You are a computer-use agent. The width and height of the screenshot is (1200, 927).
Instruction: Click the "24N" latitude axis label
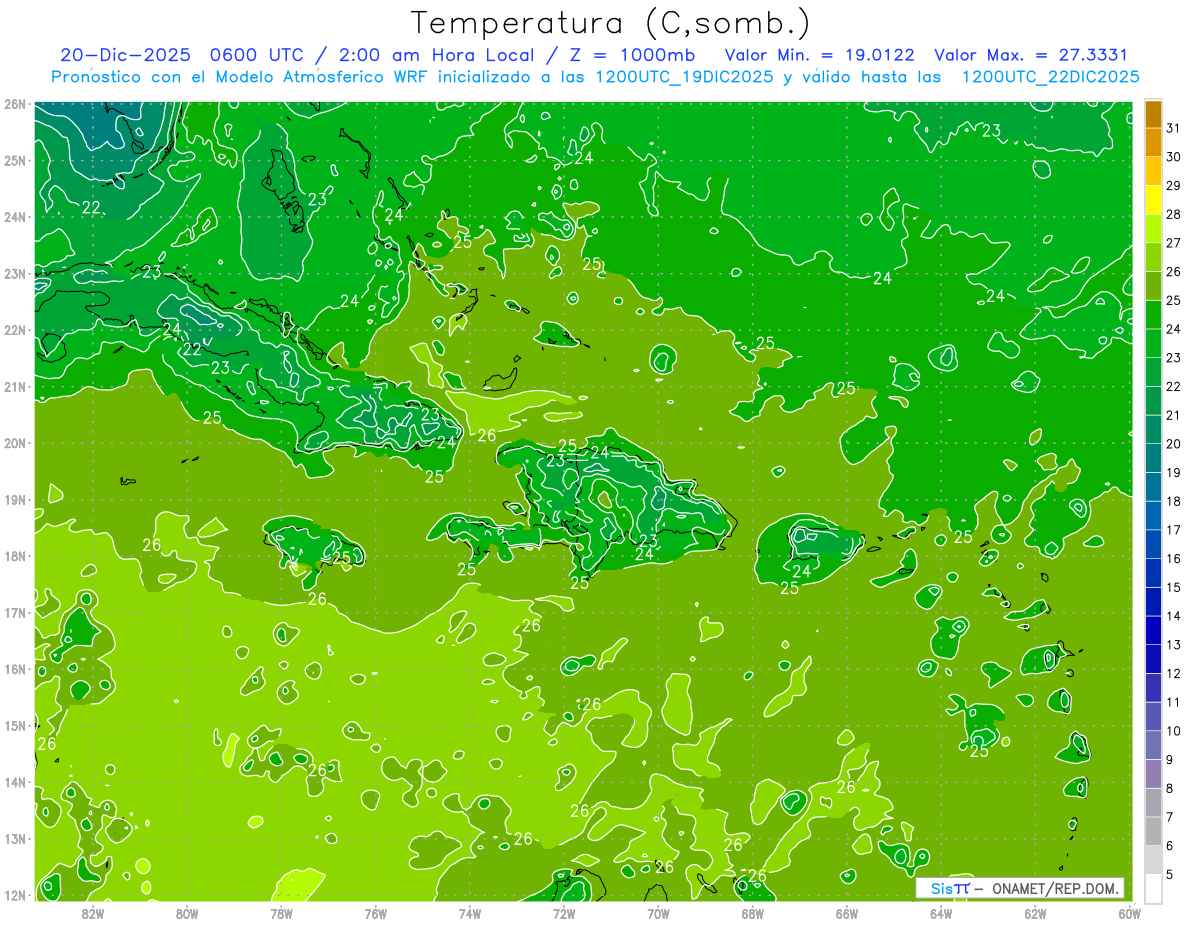click(x=14, y=217)
